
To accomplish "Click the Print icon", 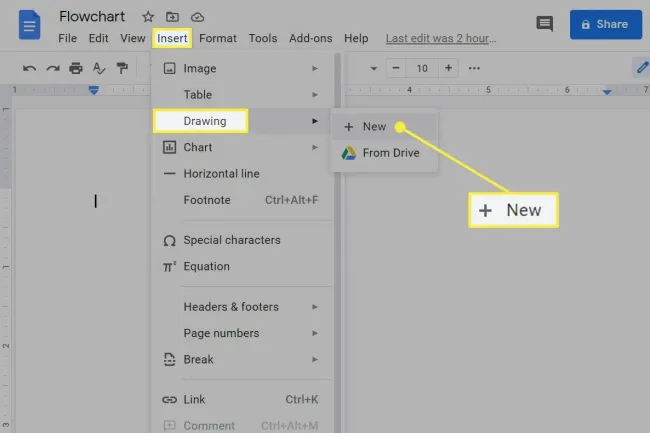I will [76, 68].
